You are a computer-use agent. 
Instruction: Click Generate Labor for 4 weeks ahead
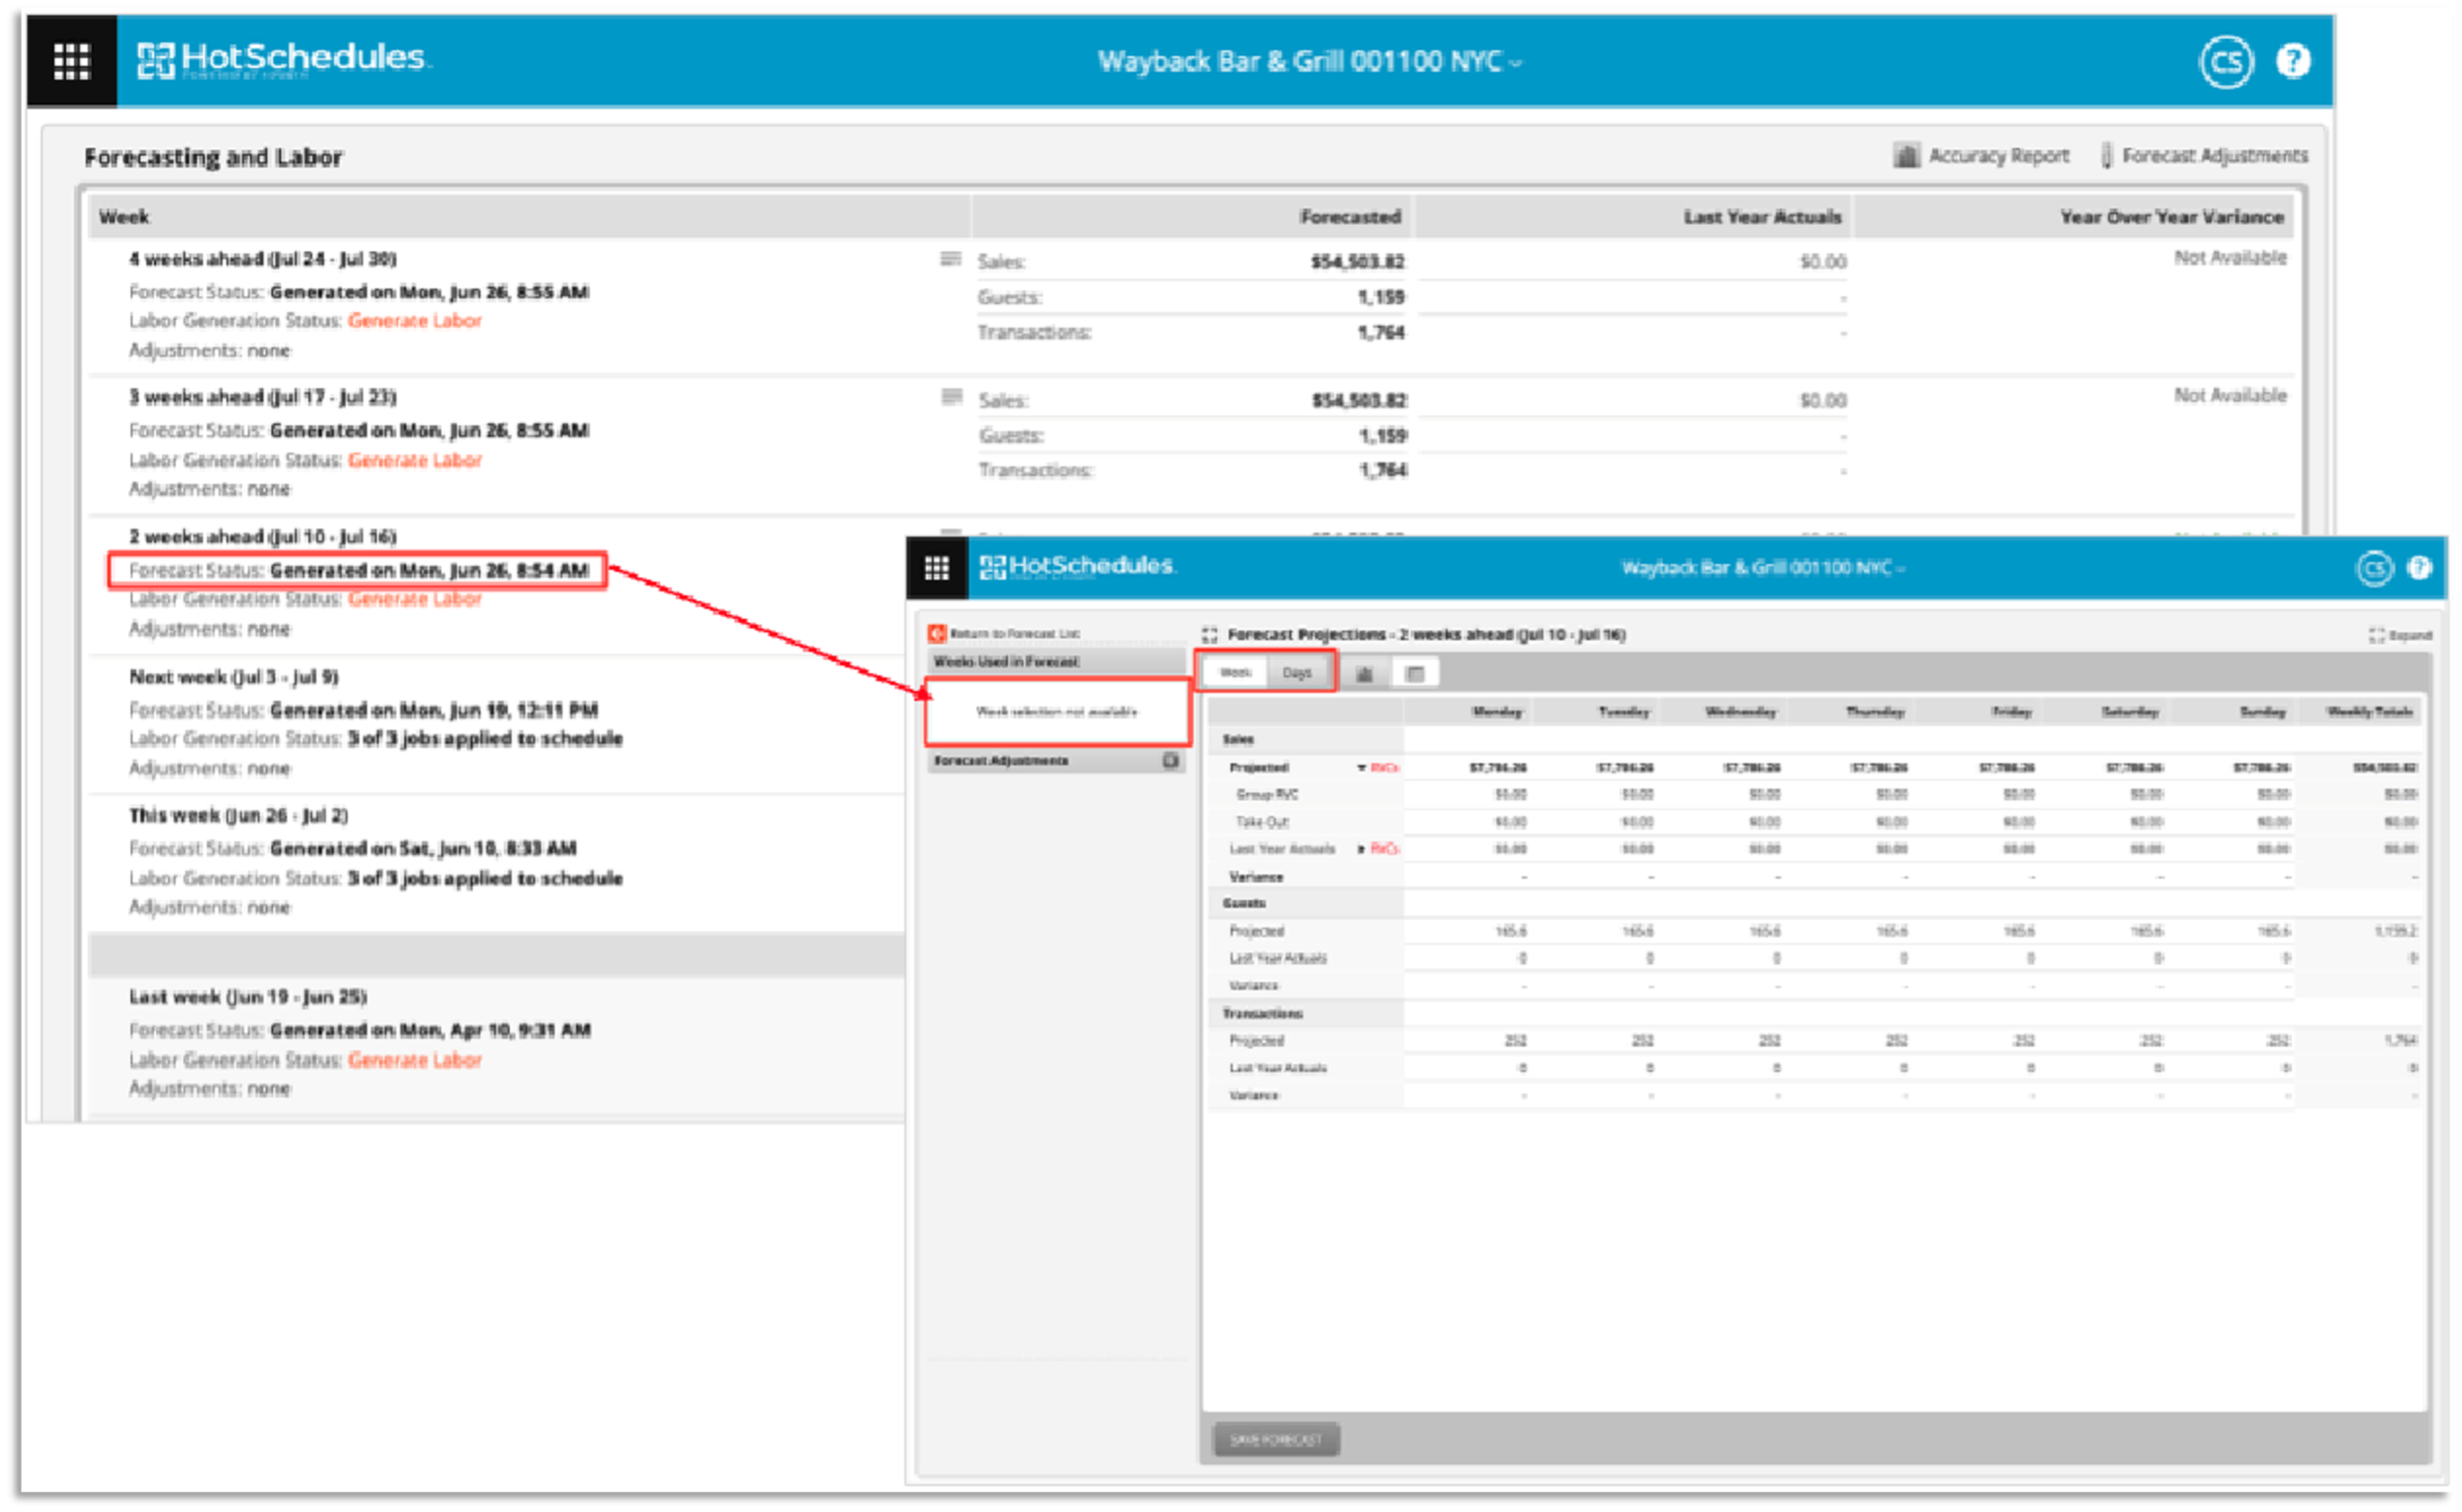(x=414, y=320)
